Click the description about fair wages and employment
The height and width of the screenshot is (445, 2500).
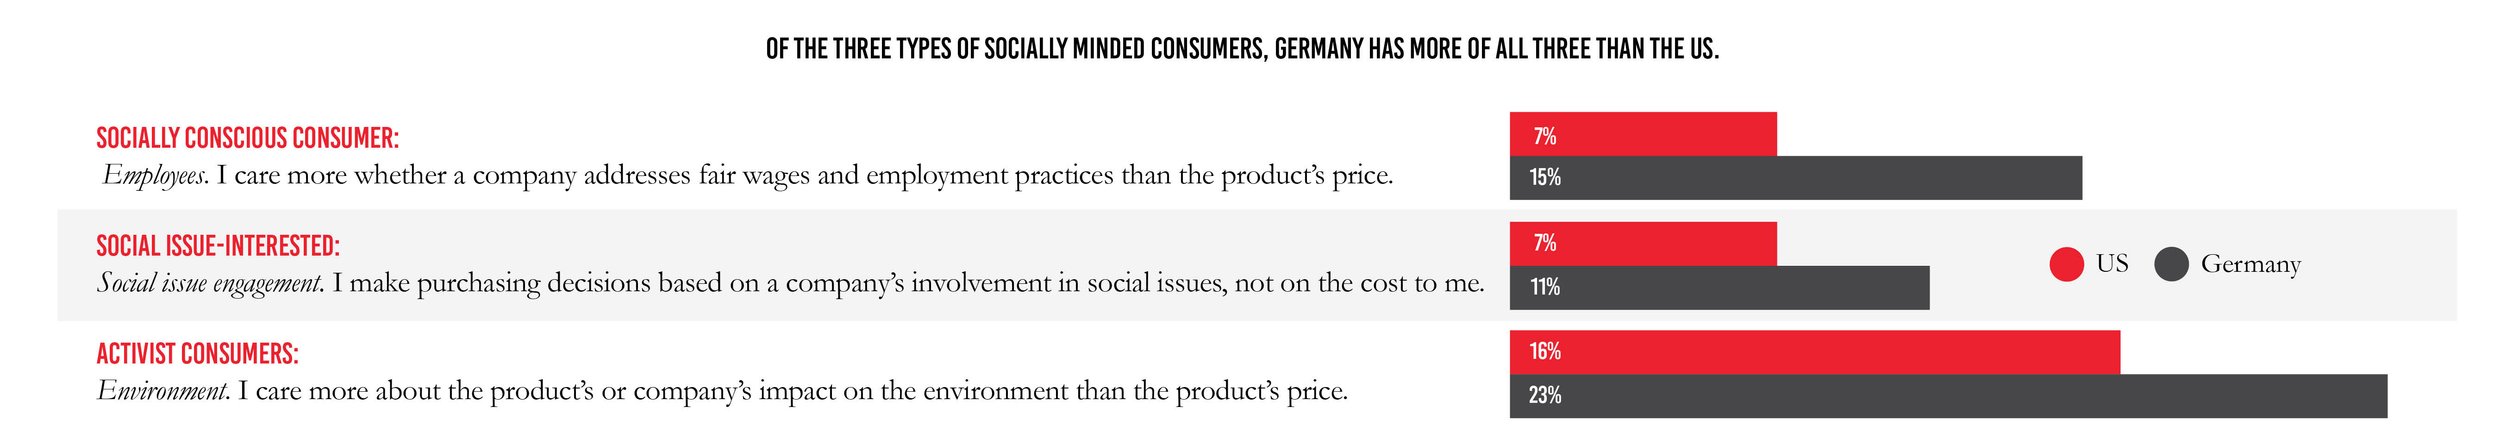pos(747,176)
